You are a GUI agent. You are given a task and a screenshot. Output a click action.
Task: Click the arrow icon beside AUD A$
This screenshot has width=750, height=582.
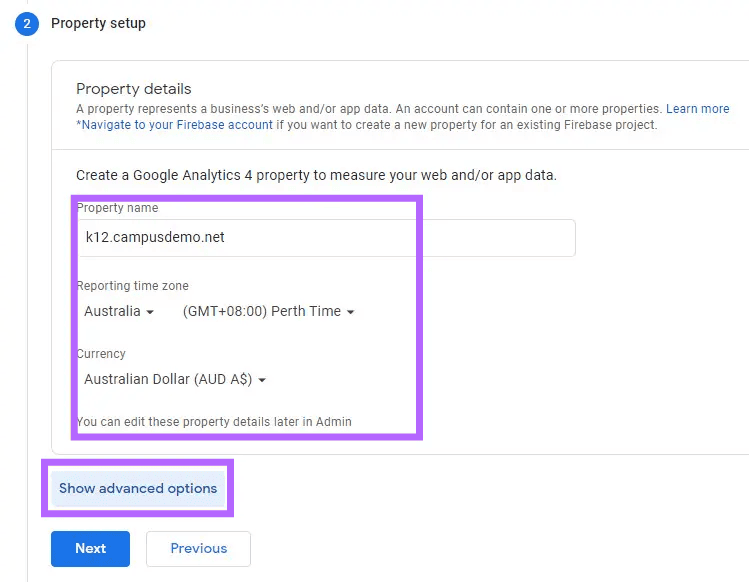point(262,380)
